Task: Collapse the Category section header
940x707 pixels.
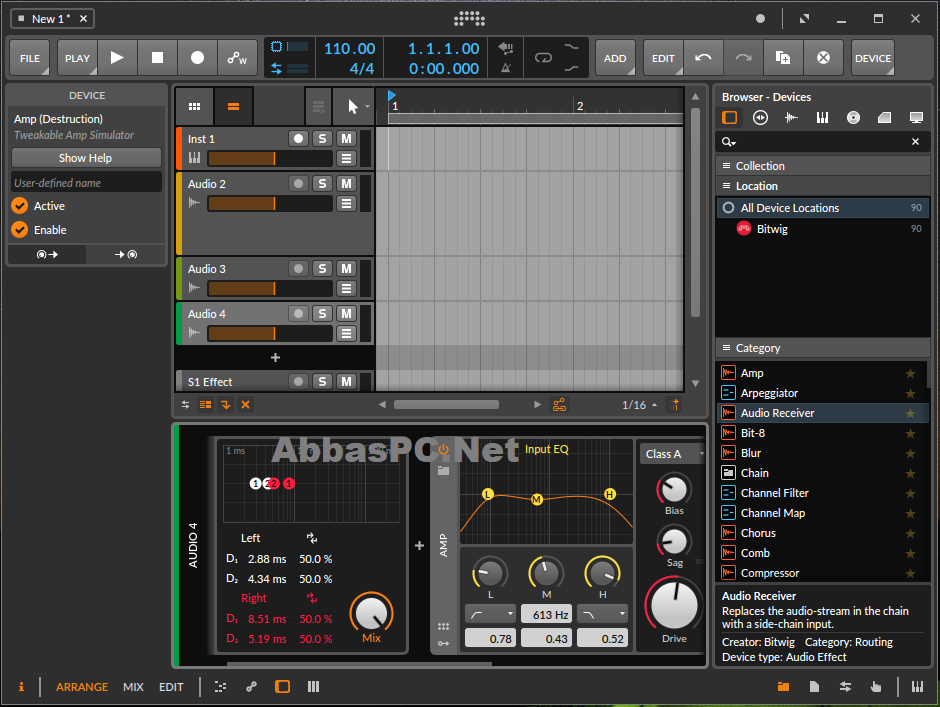Action: 822,348
